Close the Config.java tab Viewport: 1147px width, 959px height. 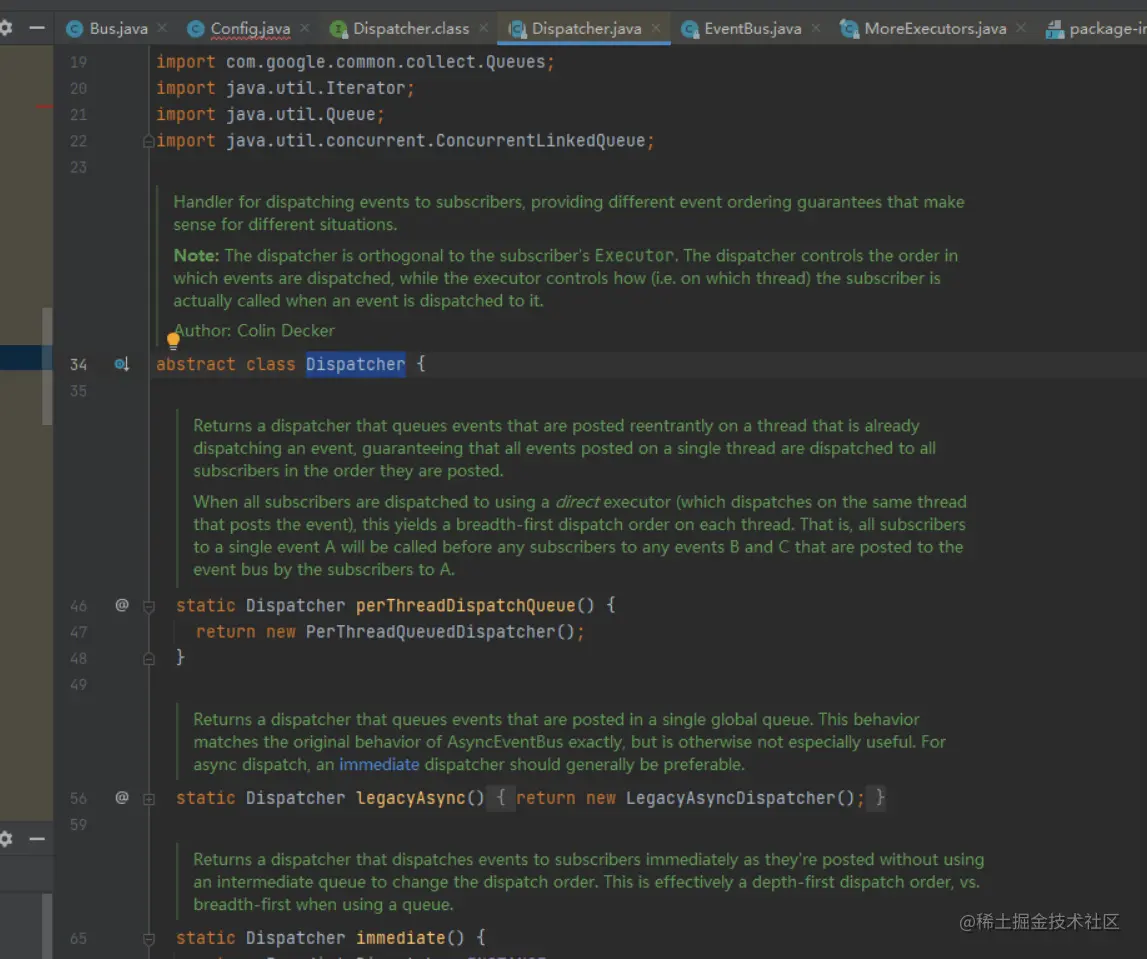click(304, 29)
